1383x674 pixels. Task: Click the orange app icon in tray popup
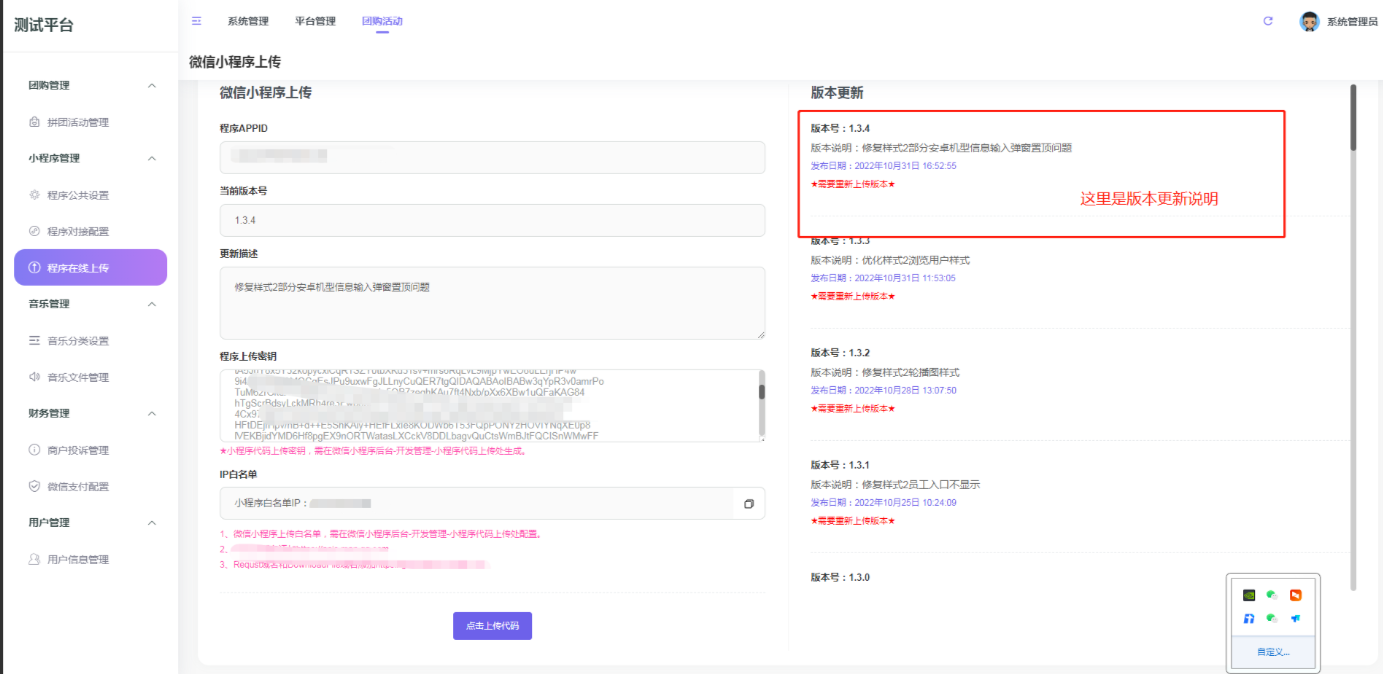coord(1296,595)
